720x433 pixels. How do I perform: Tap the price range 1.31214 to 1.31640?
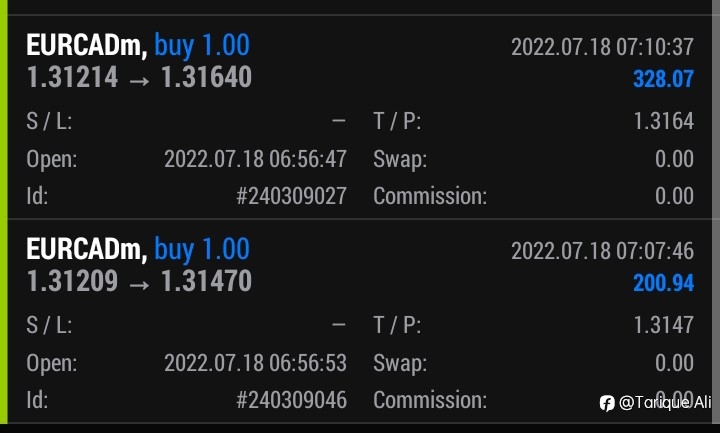[x=139, y=77]
